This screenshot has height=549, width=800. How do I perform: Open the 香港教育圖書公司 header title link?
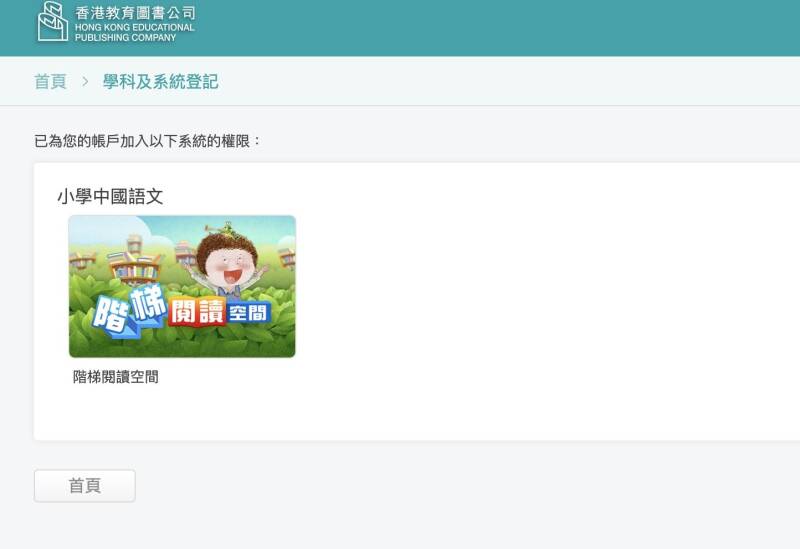pyautogui.click(x=135, y=13)
